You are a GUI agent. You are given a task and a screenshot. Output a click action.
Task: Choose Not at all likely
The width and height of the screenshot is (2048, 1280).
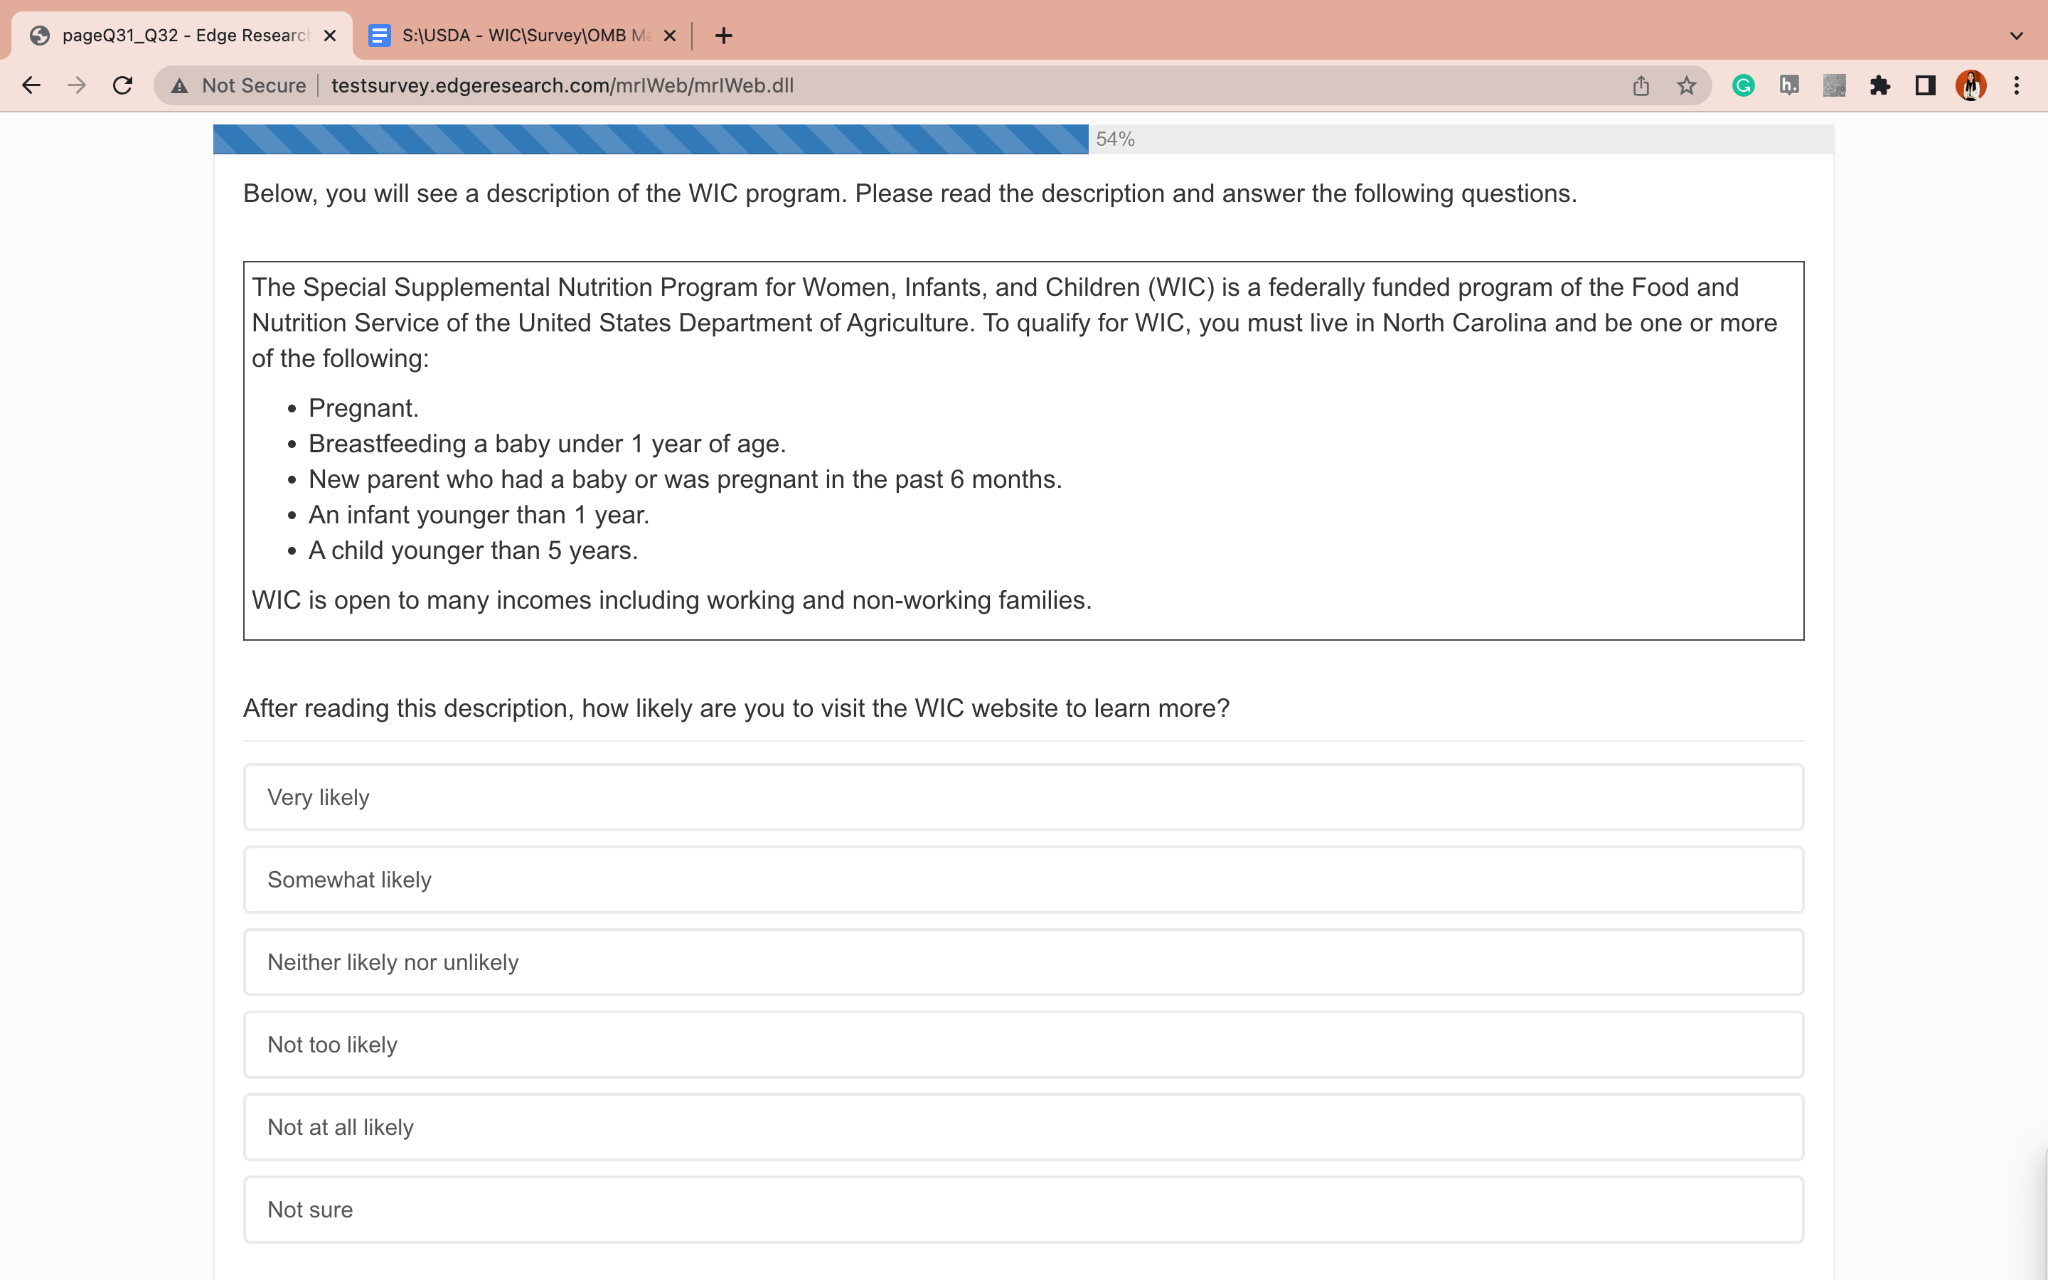coord(1023,1127)
